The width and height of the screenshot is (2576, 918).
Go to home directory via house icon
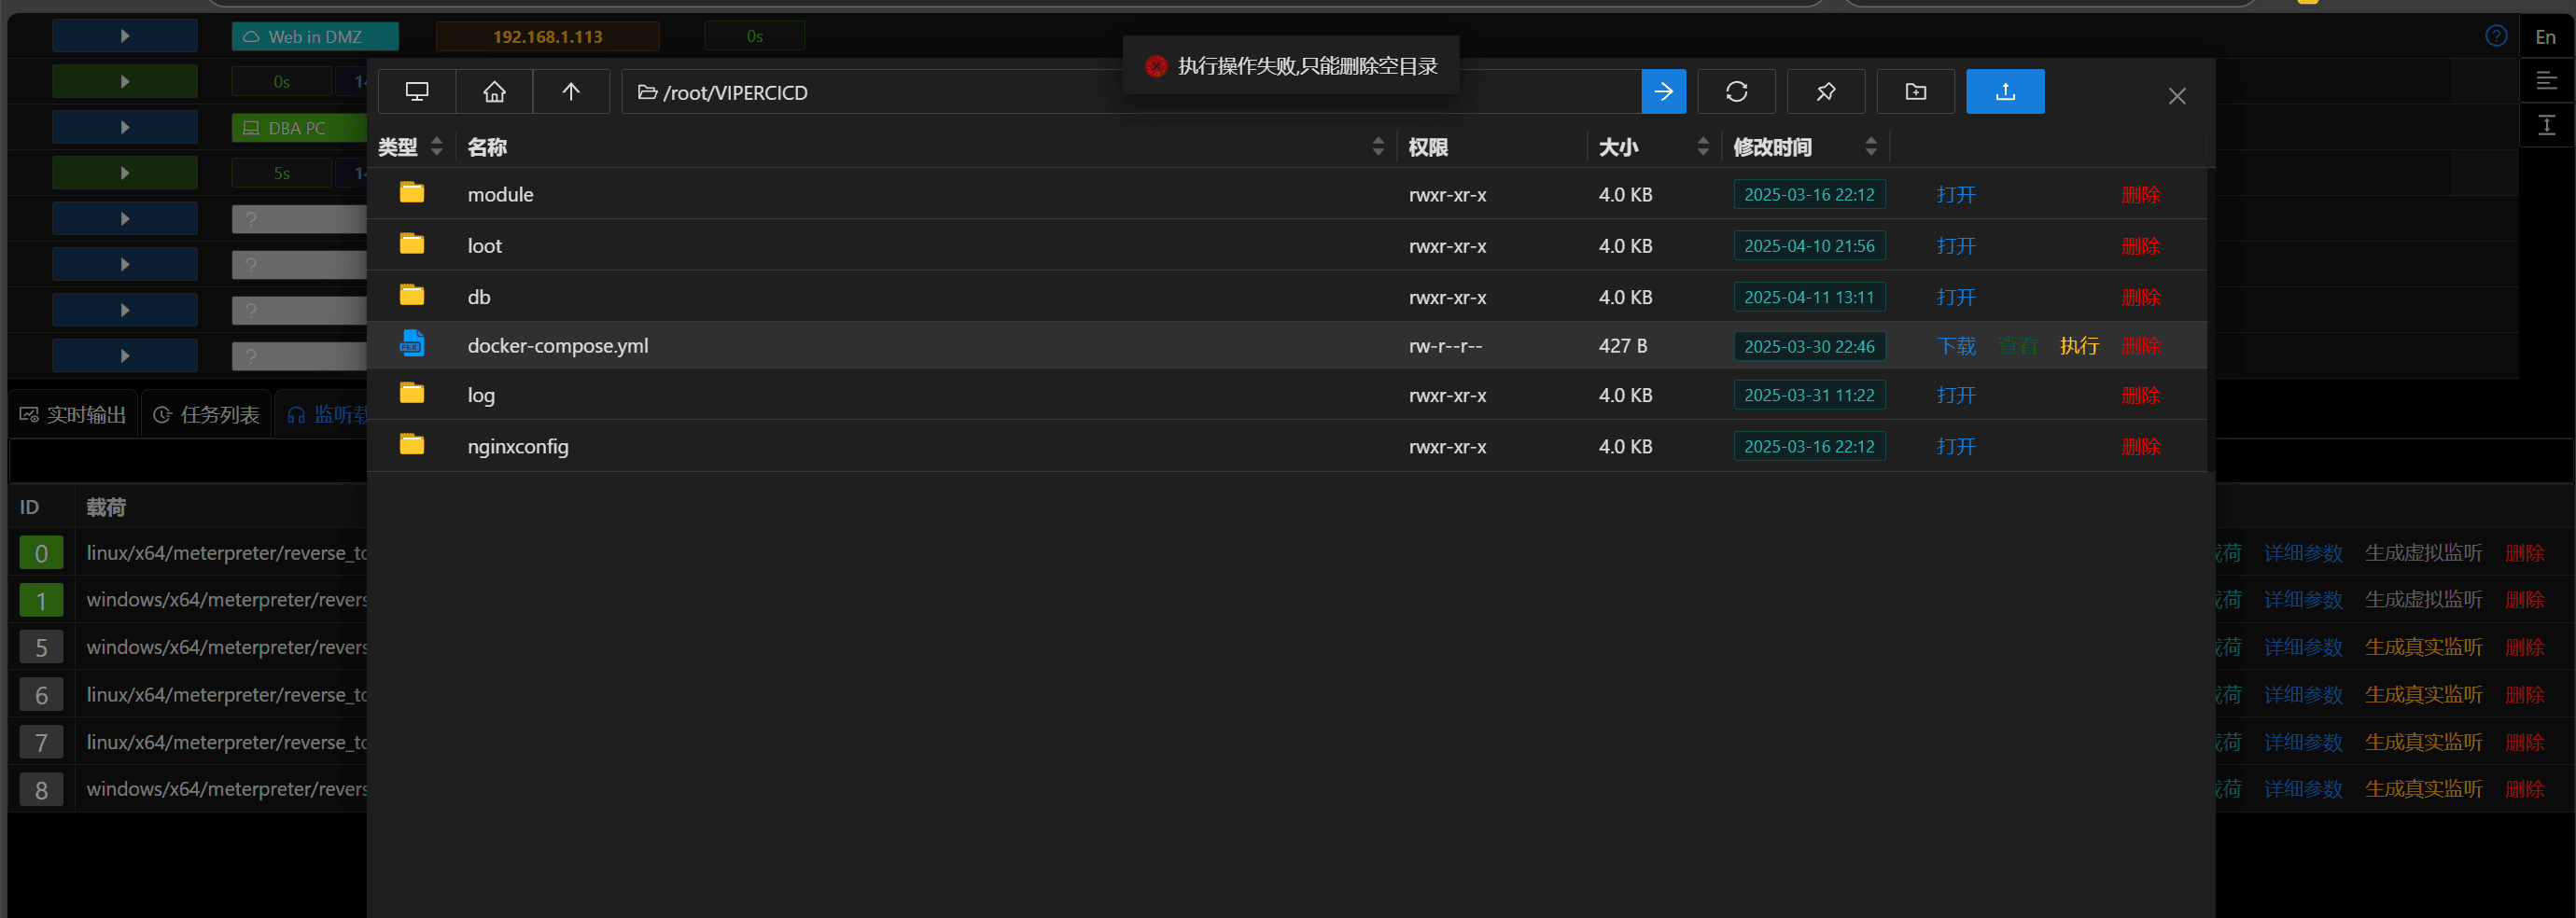point(494,92)
